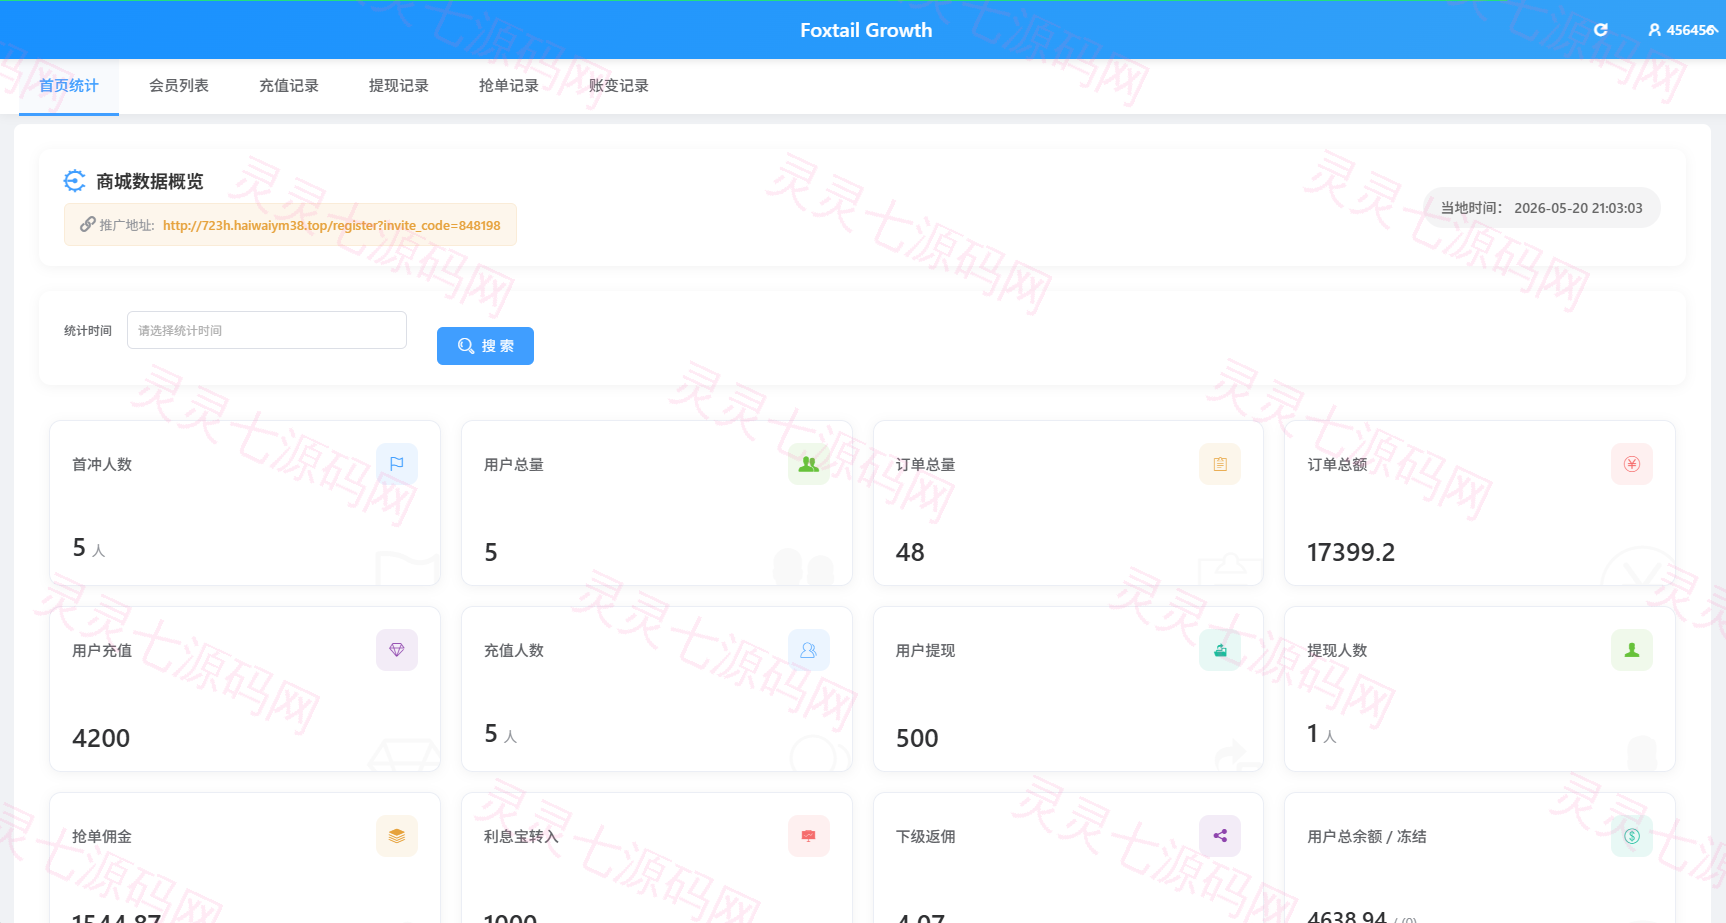
Task: Click the 商城数据概览 heading icon
Action: [75, 181]
